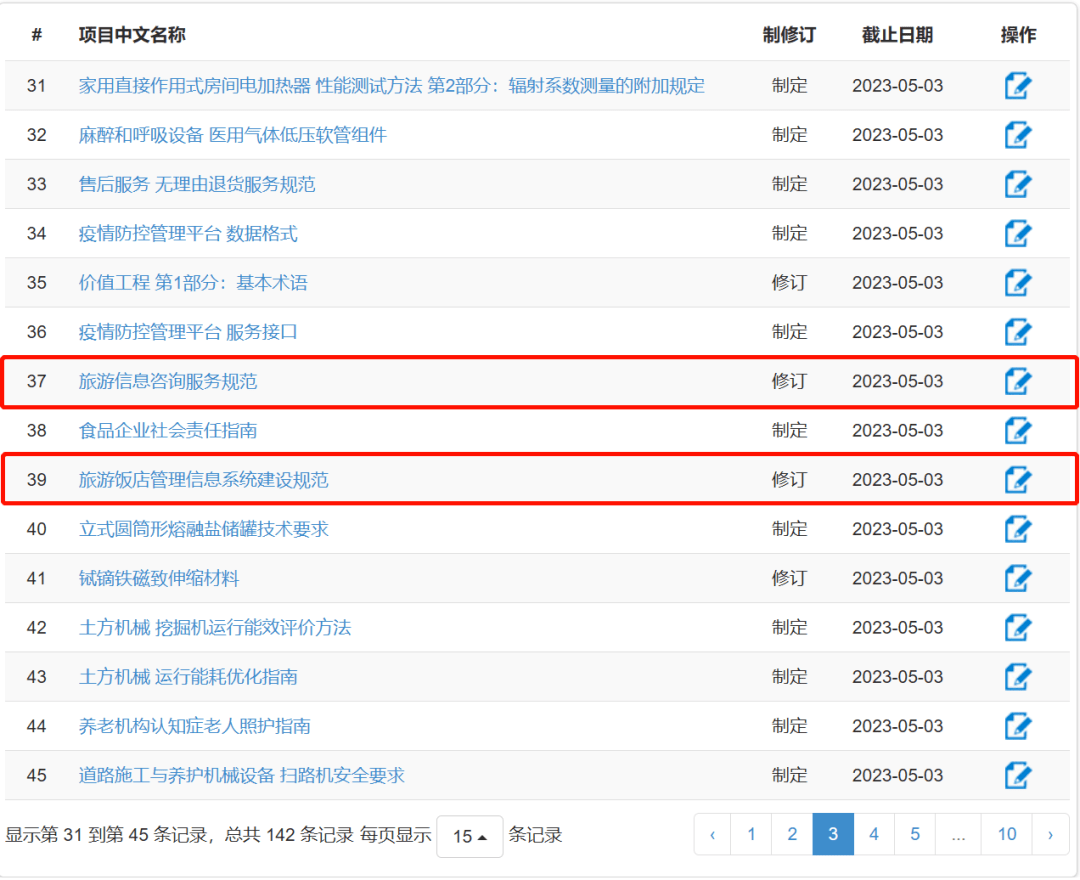Select pagination page 1

pyautogui.click(x=751, y=834)
